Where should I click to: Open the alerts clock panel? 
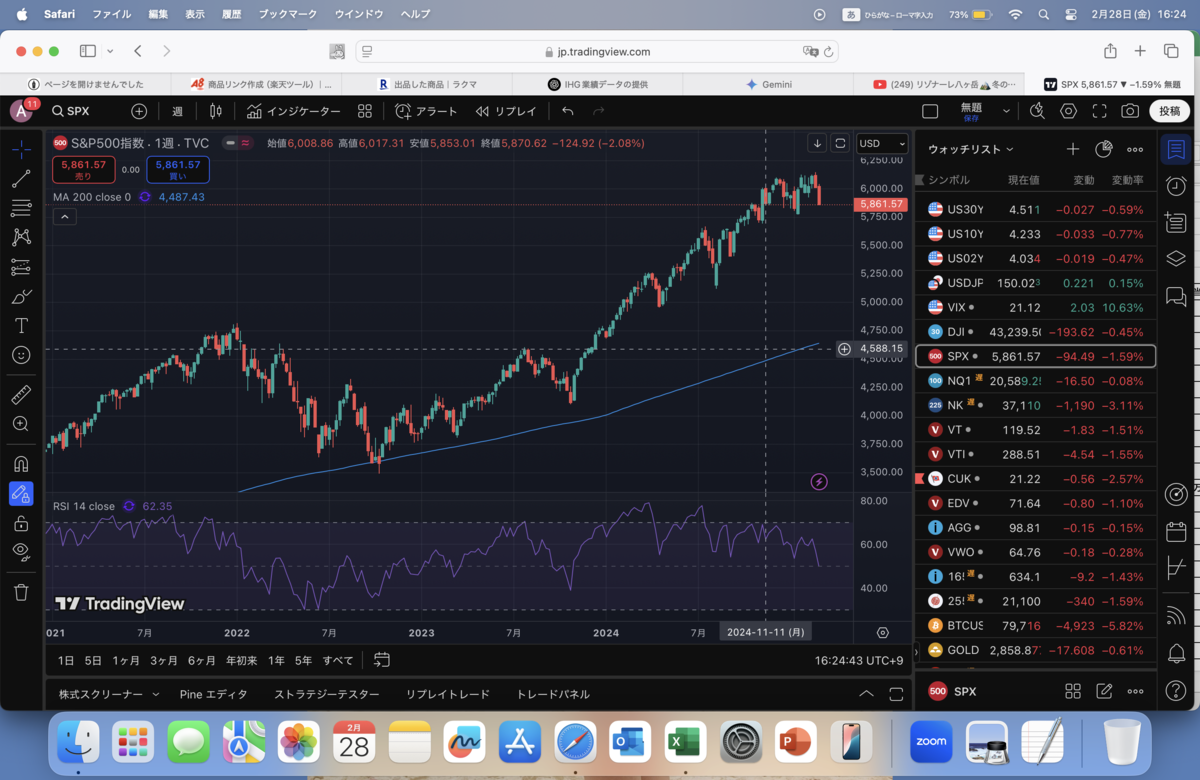click(1176, 186)
